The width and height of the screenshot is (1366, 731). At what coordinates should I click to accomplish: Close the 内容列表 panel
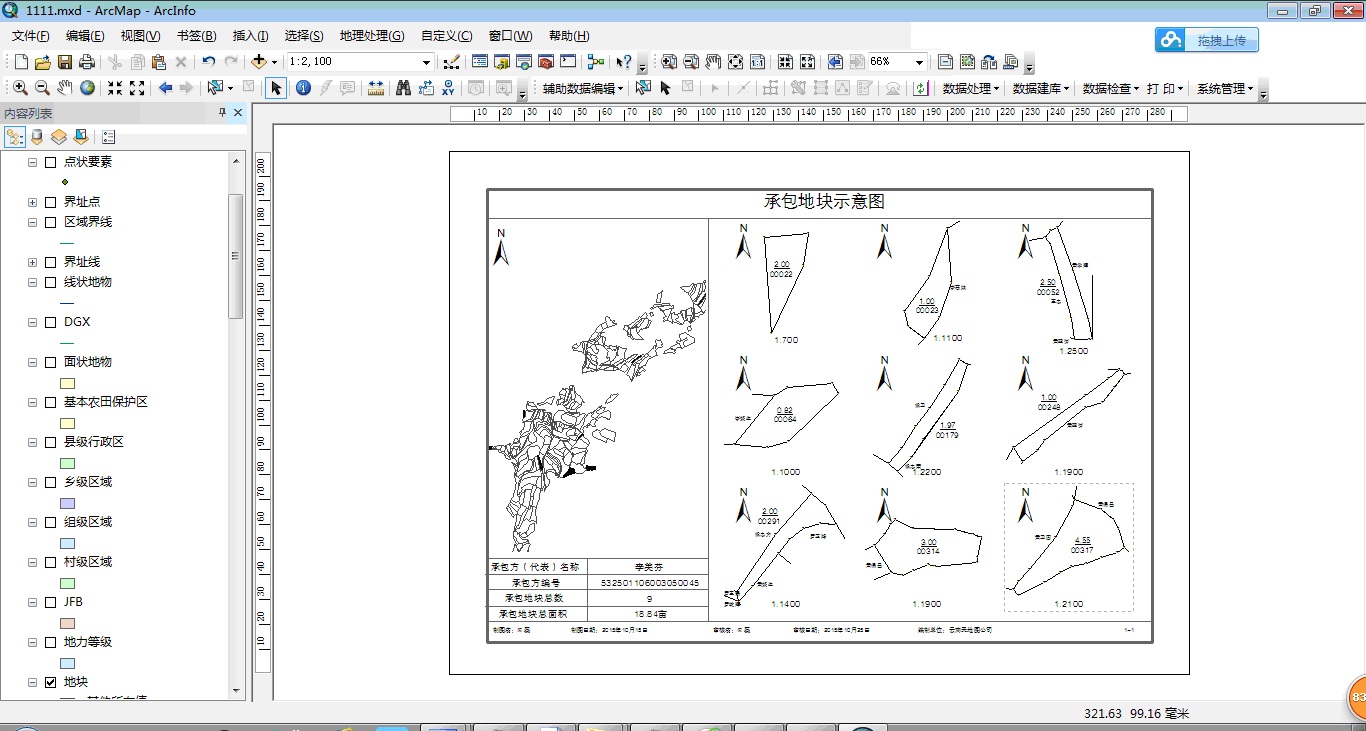238,113
